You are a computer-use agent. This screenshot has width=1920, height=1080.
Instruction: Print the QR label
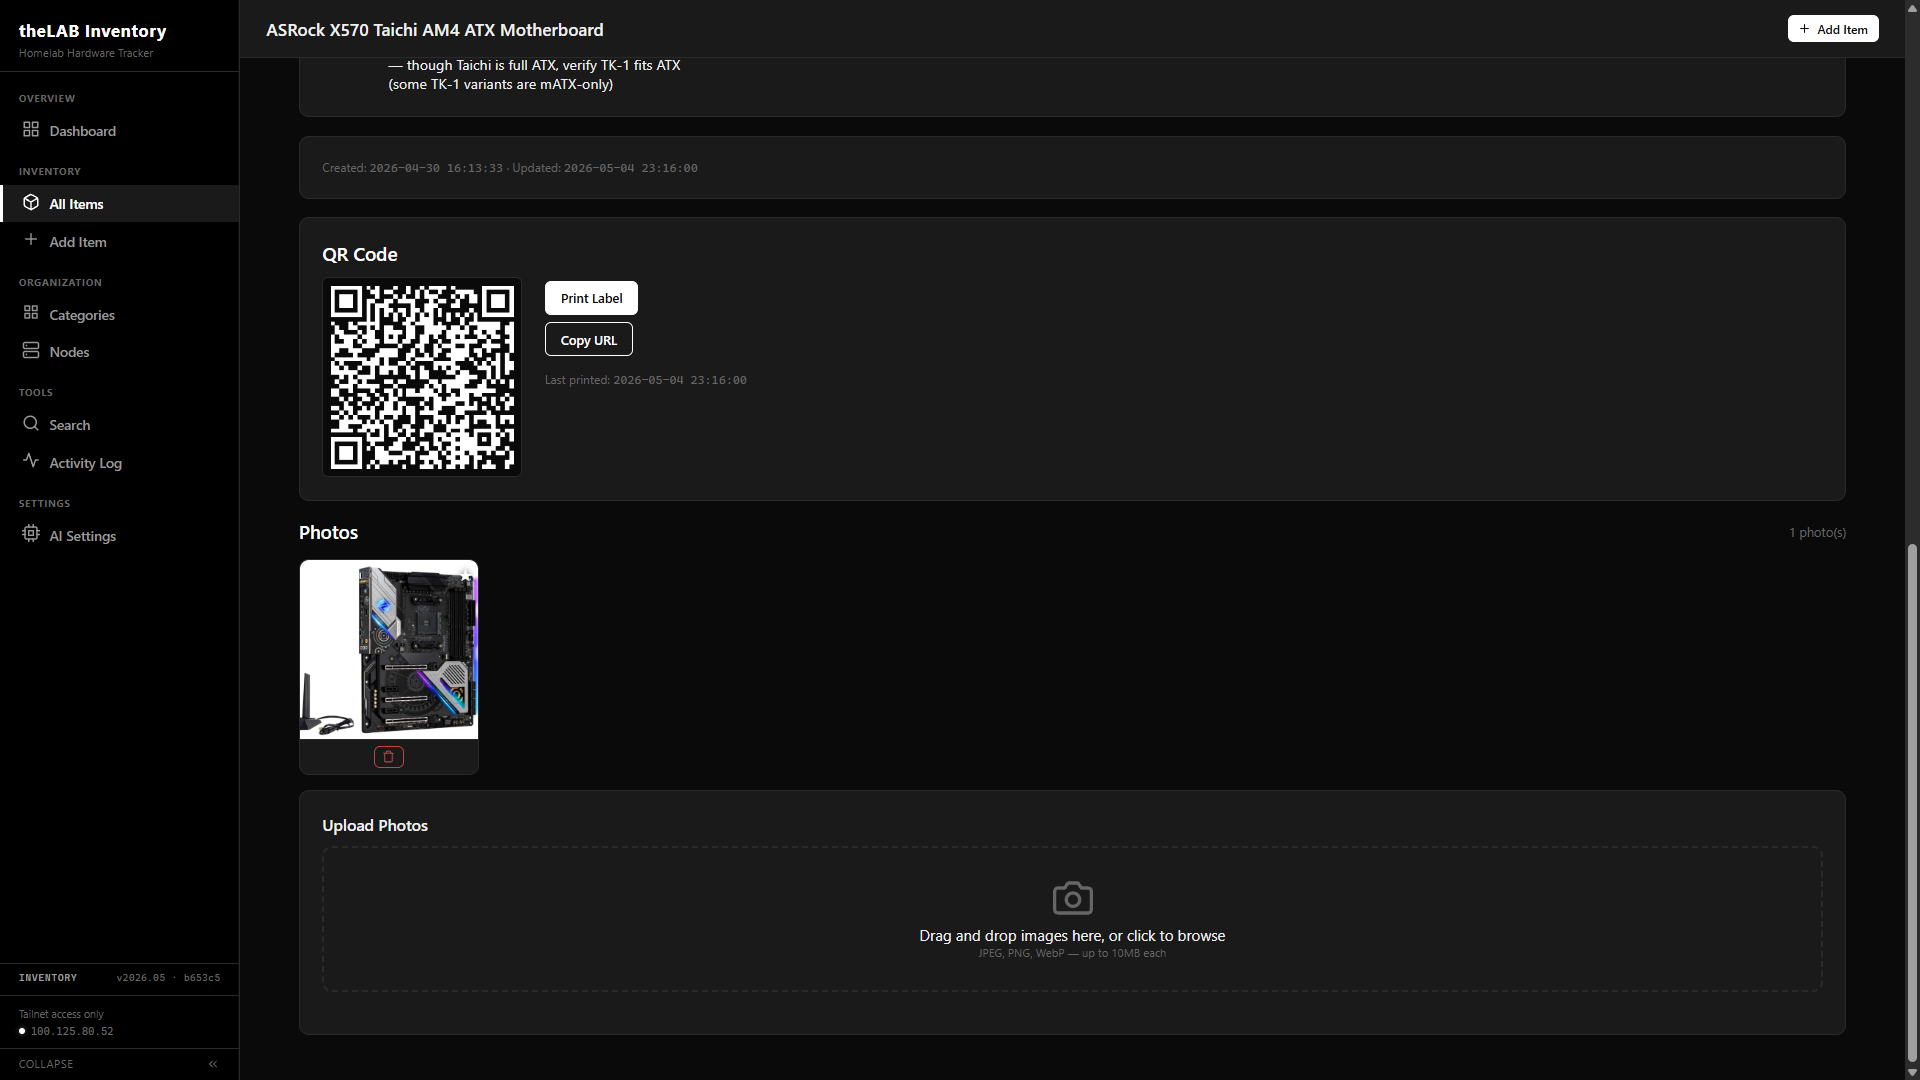click(x=591, y=298)
